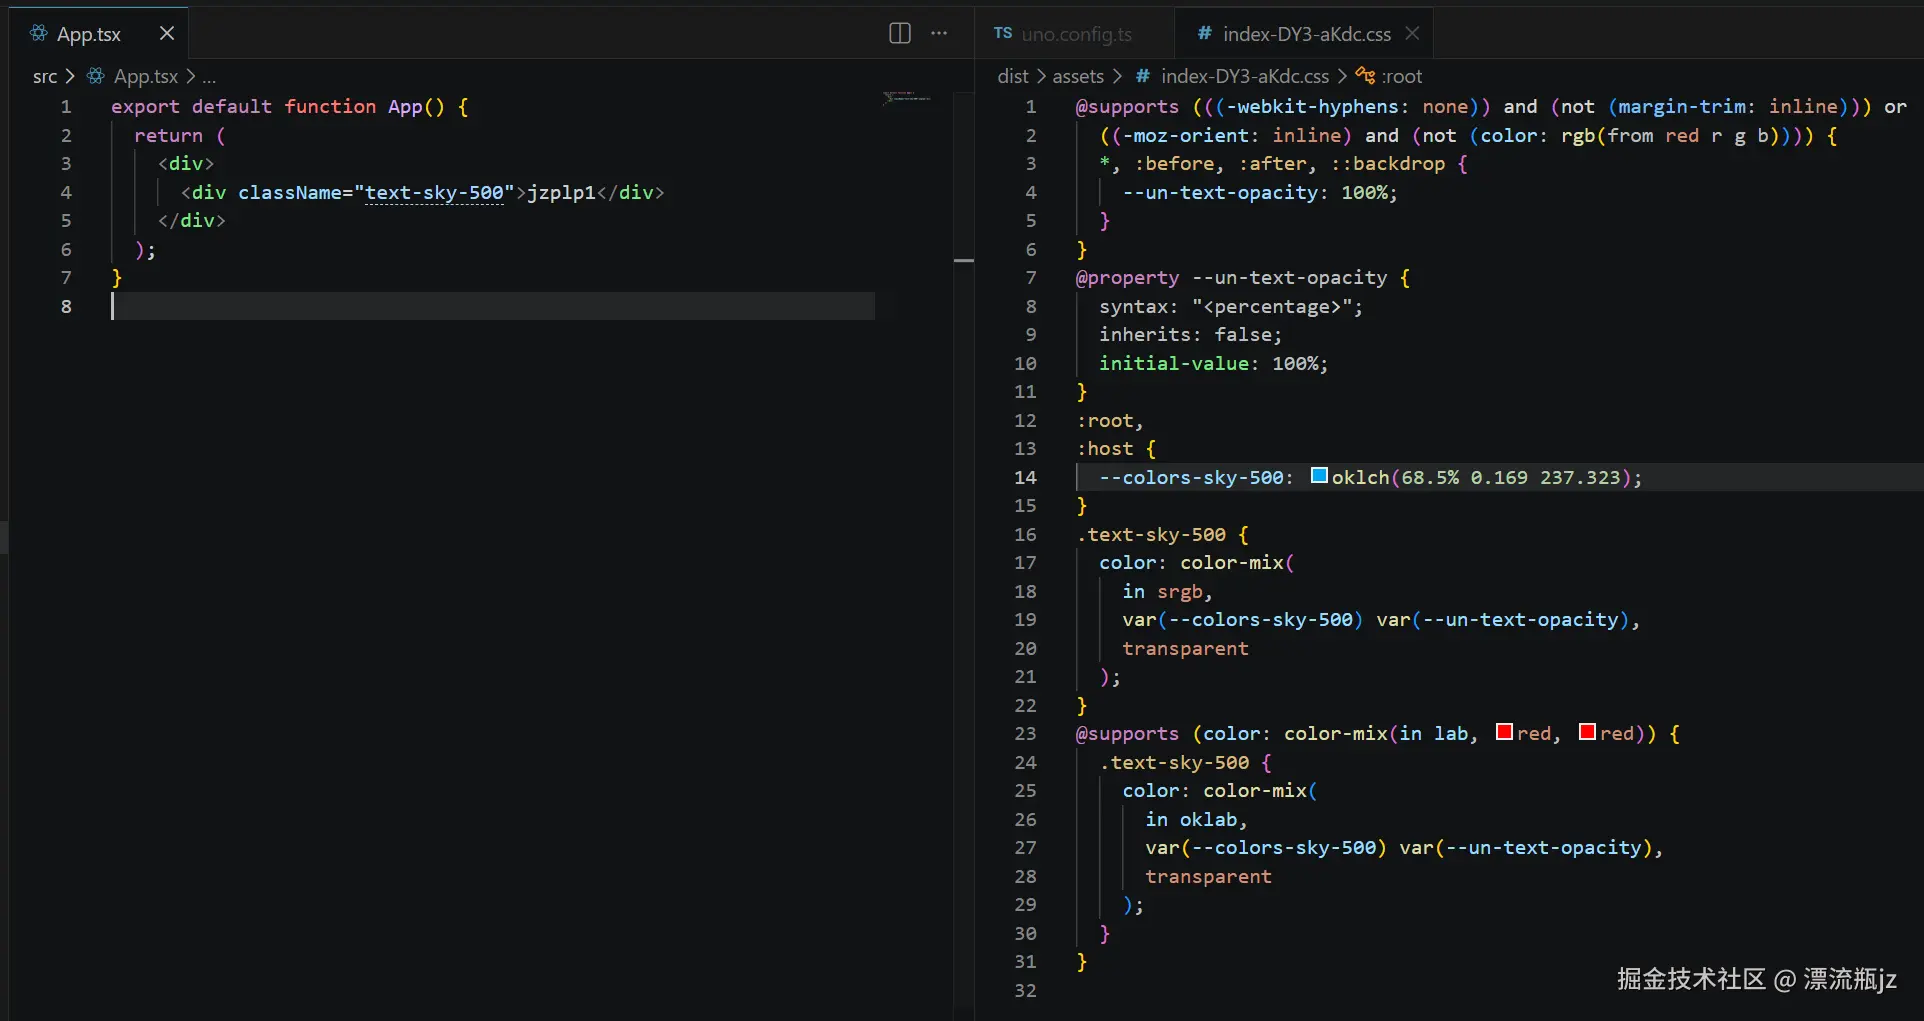Viewport: 1924px width, 1021px height.
Task: Click the jzplp1 text in the div
Action: coord(561,192)
